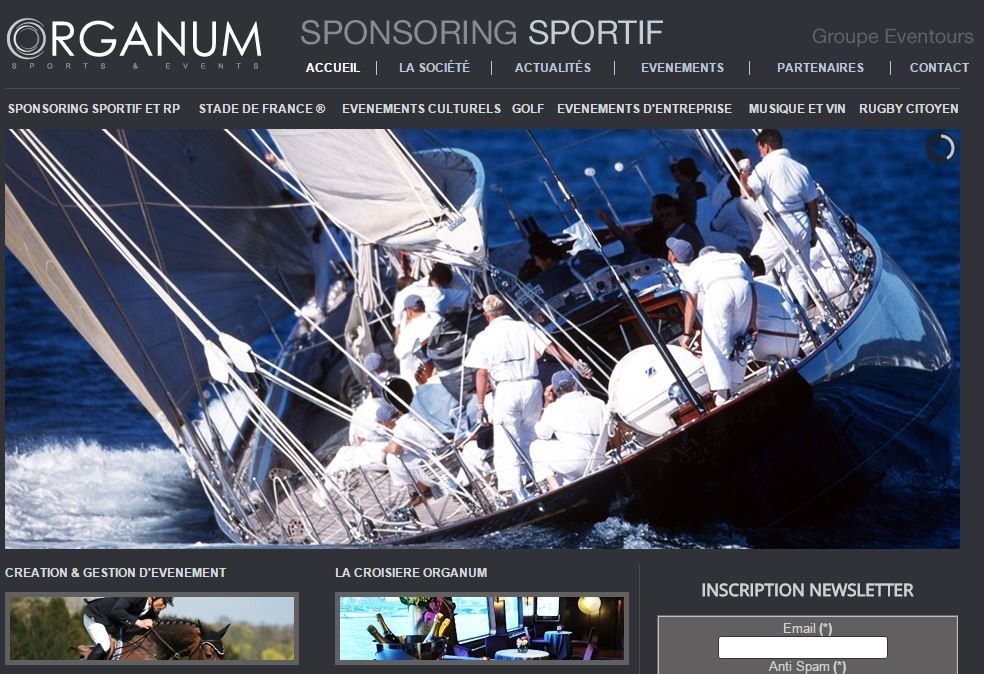
Task: Open the Accueil menu item
Action: tap(333, 68)
